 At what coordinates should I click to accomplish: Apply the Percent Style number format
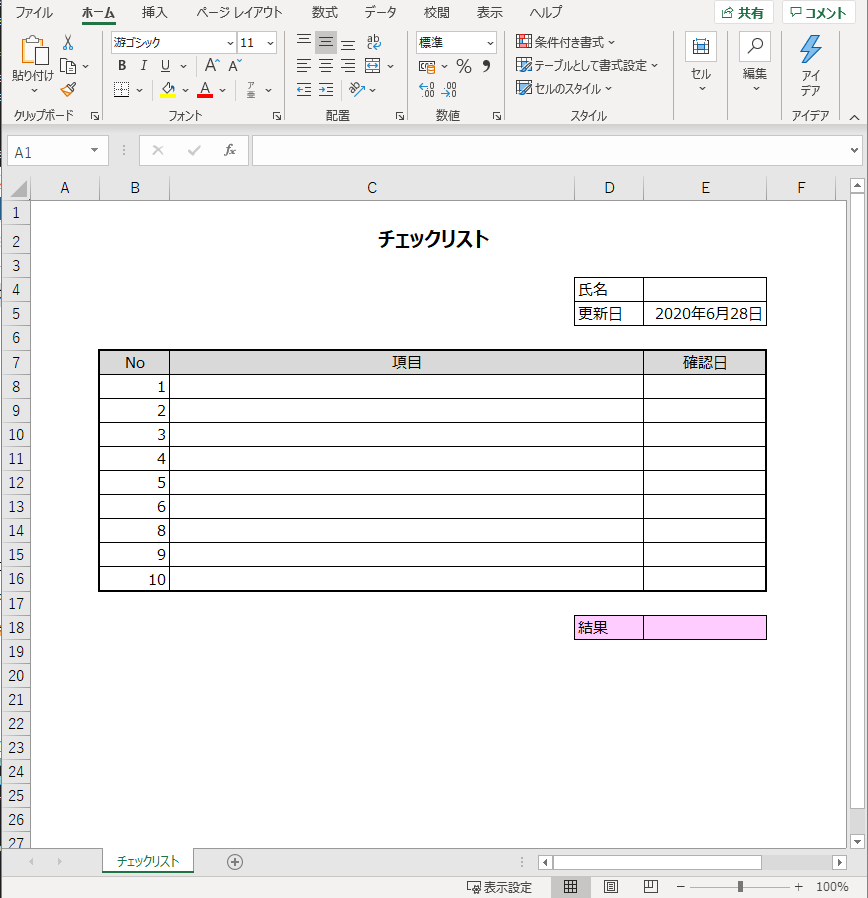point(463,66)
